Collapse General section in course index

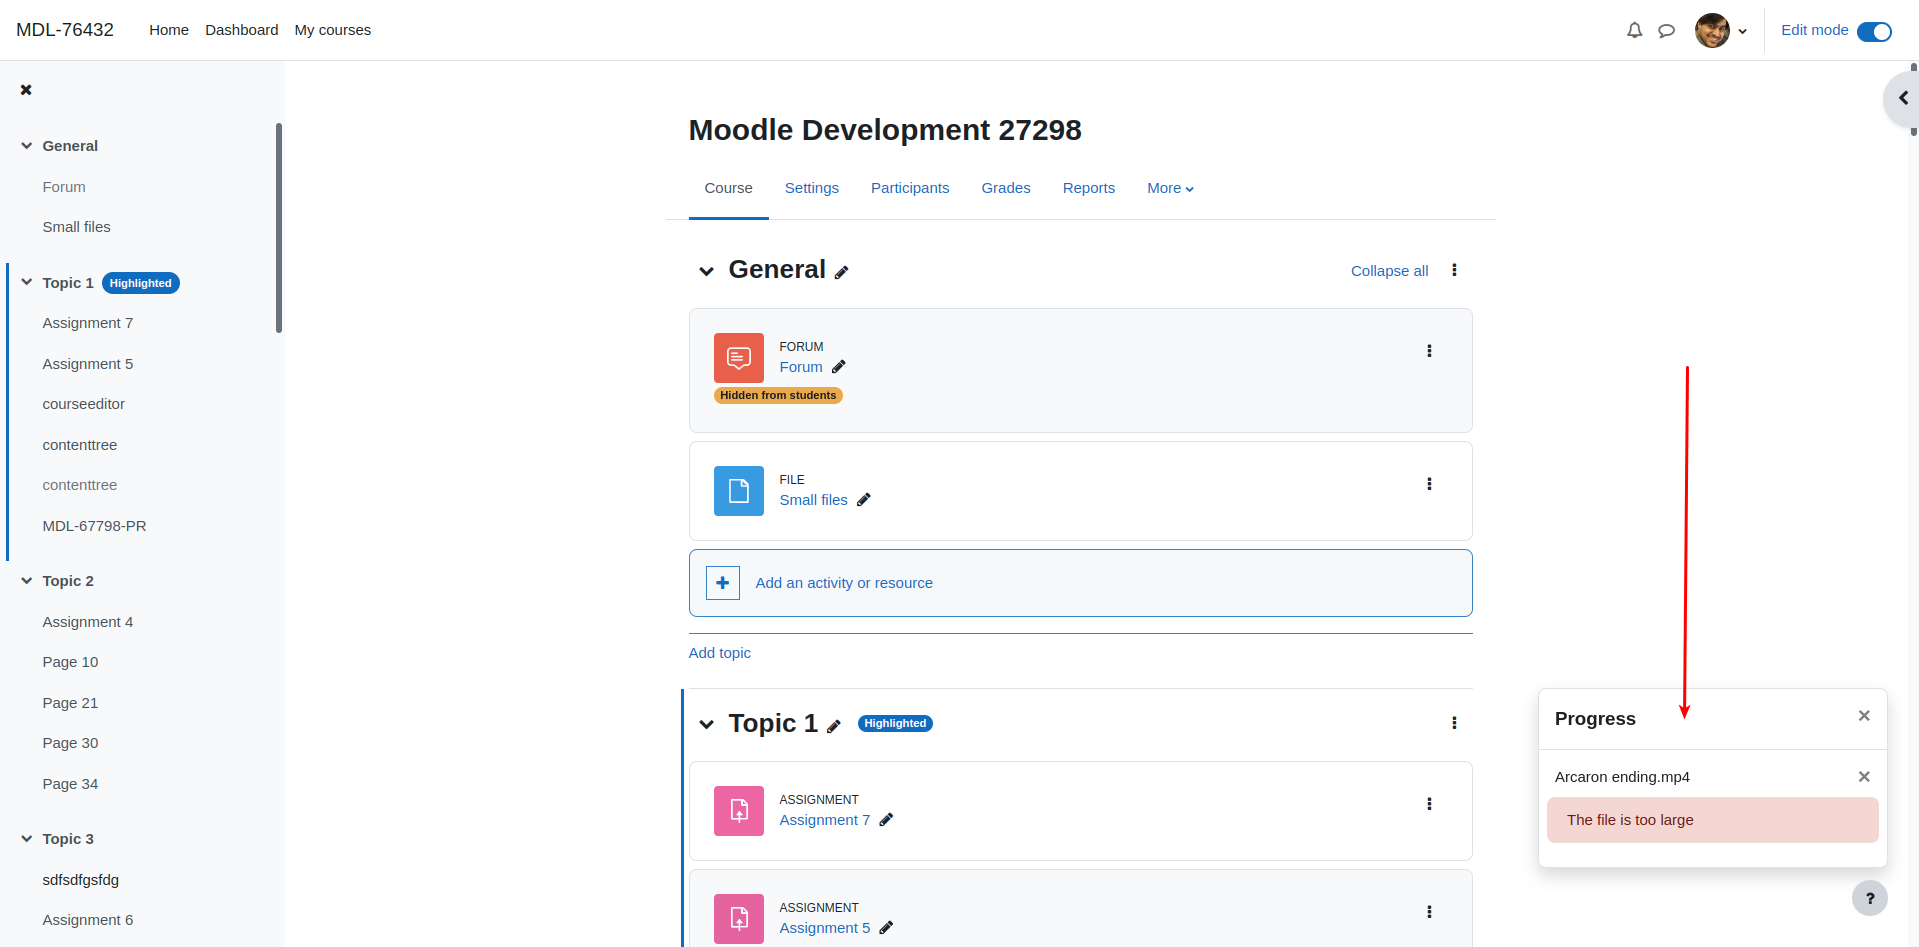click(27, 146)
